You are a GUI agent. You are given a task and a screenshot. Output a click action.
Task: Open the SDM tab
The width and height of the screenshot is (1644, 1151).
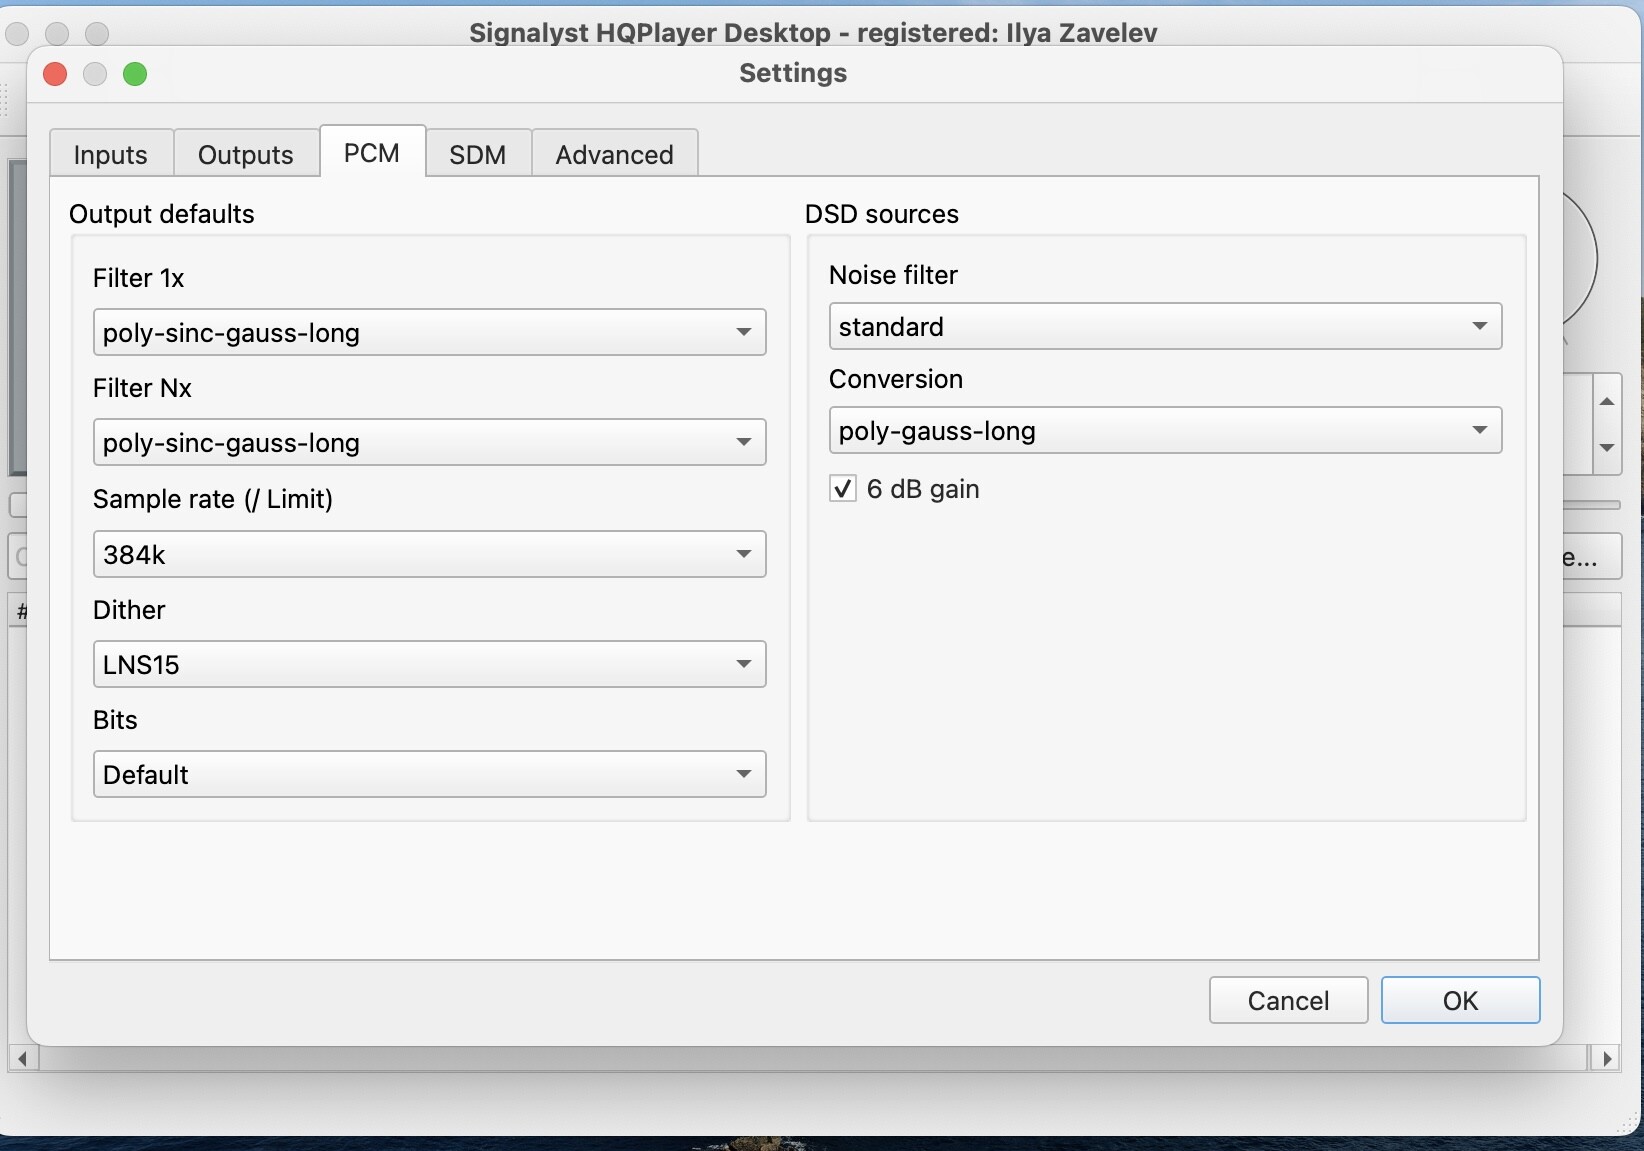(478, 154)
